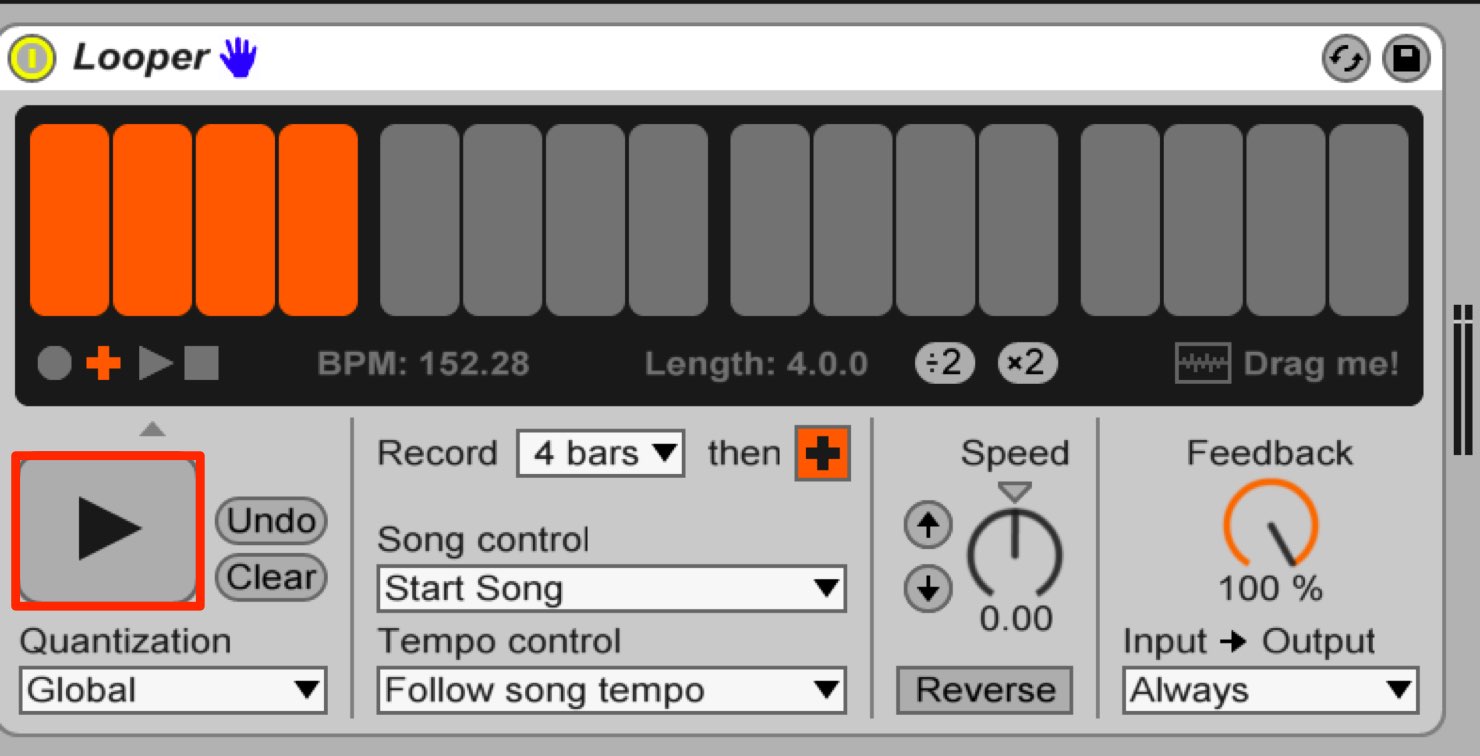This screenshot has width=1480, height=756.
Task: Click the square stop state indicator
Action: click(x=201, y=364)
